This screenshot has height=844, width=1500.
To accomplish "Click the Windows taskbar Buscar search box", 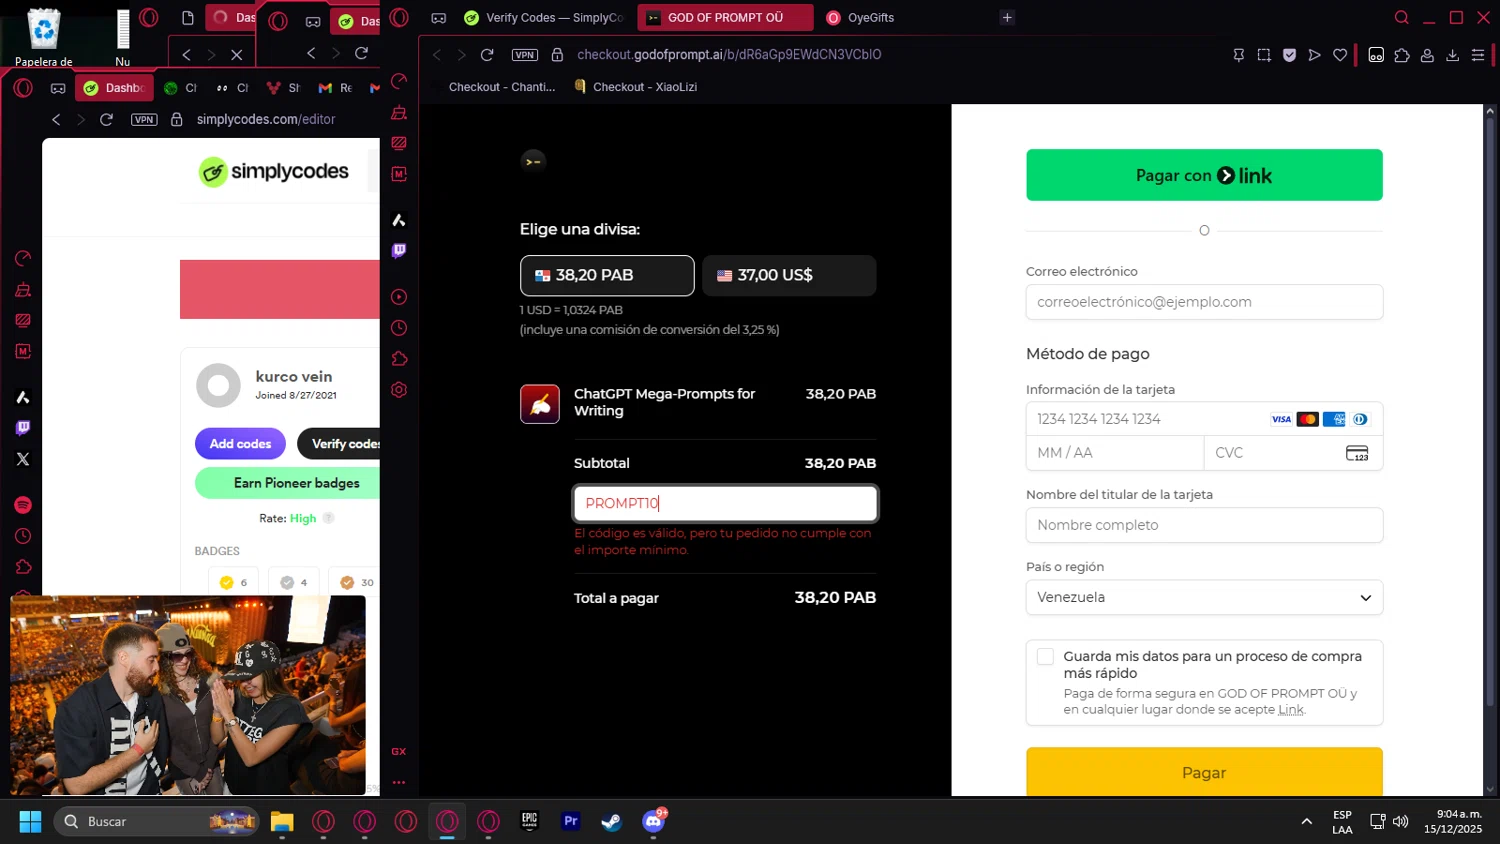I will click(x=157, y=821).
